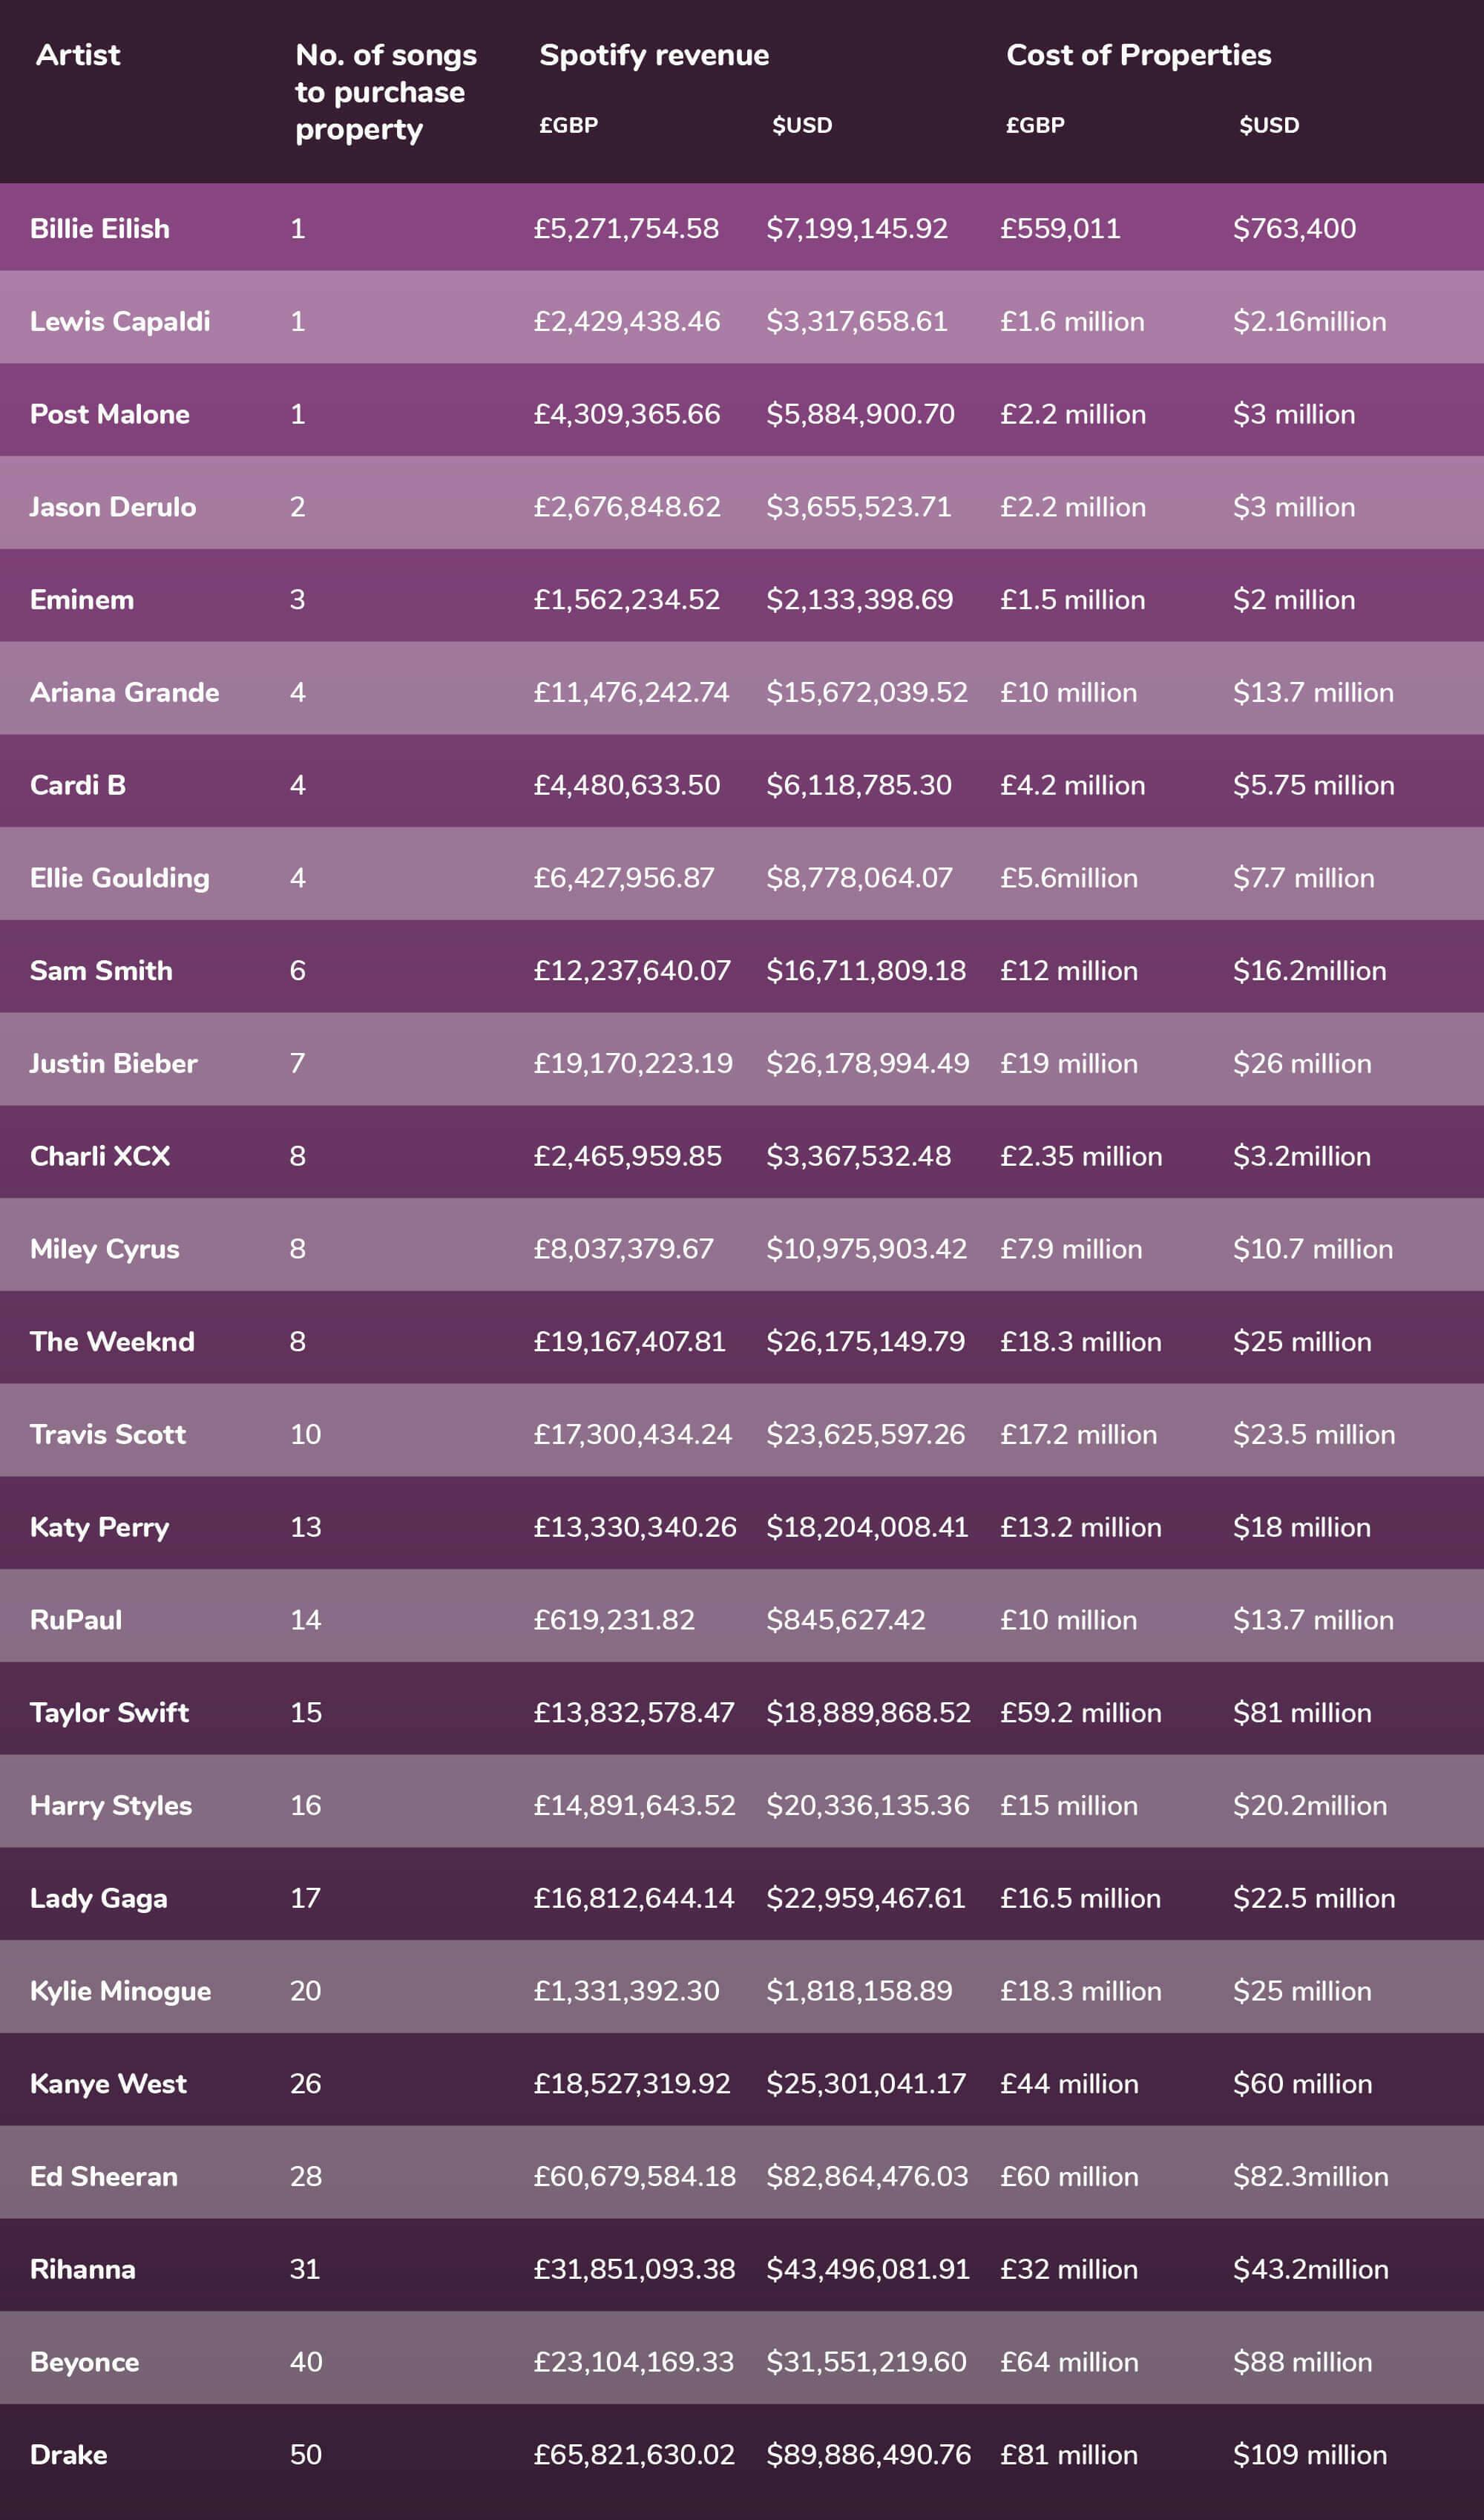
Task: Select Drake's $89,886,490.76 revenue cell
Action: [868, 2455]
